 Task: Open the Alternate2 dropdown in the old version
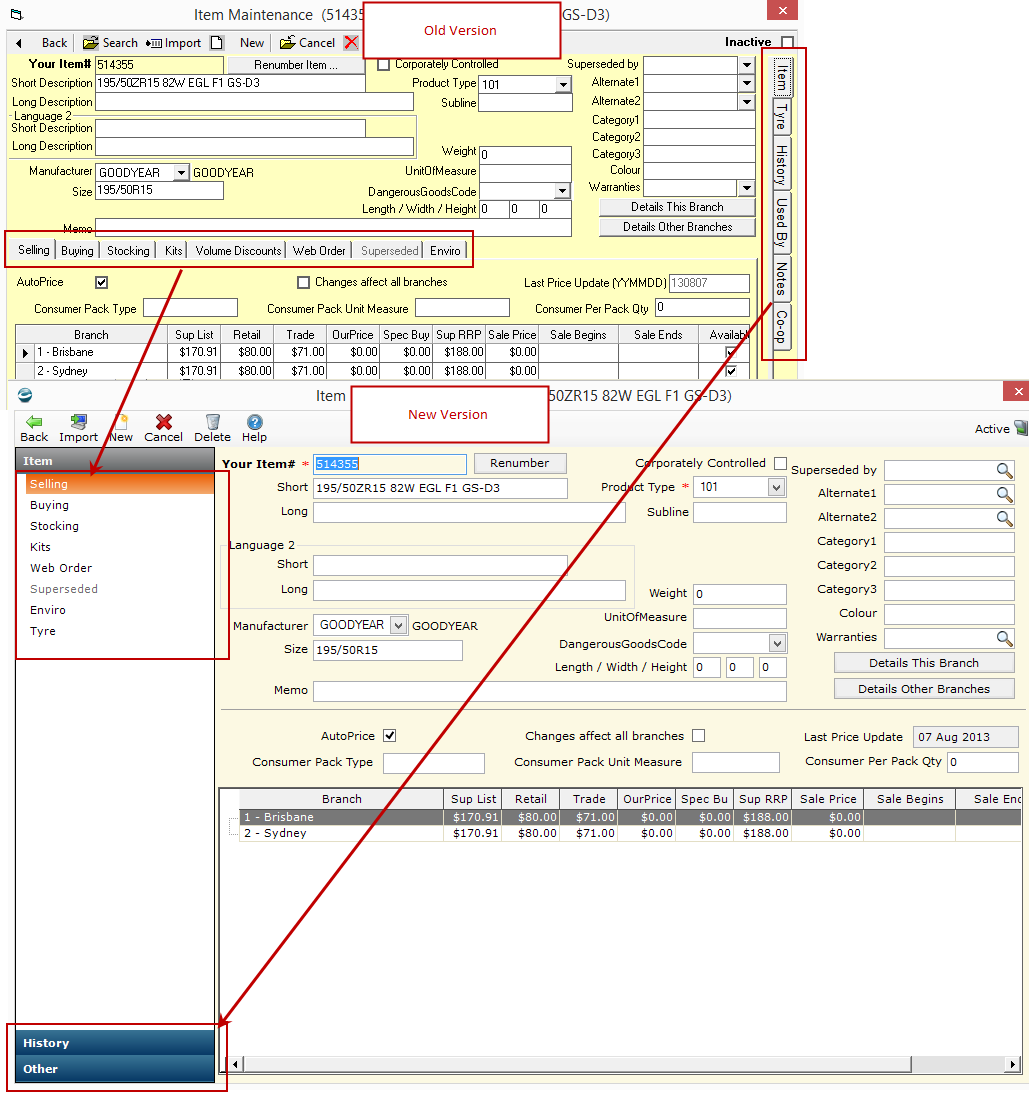tap(747, 101)
